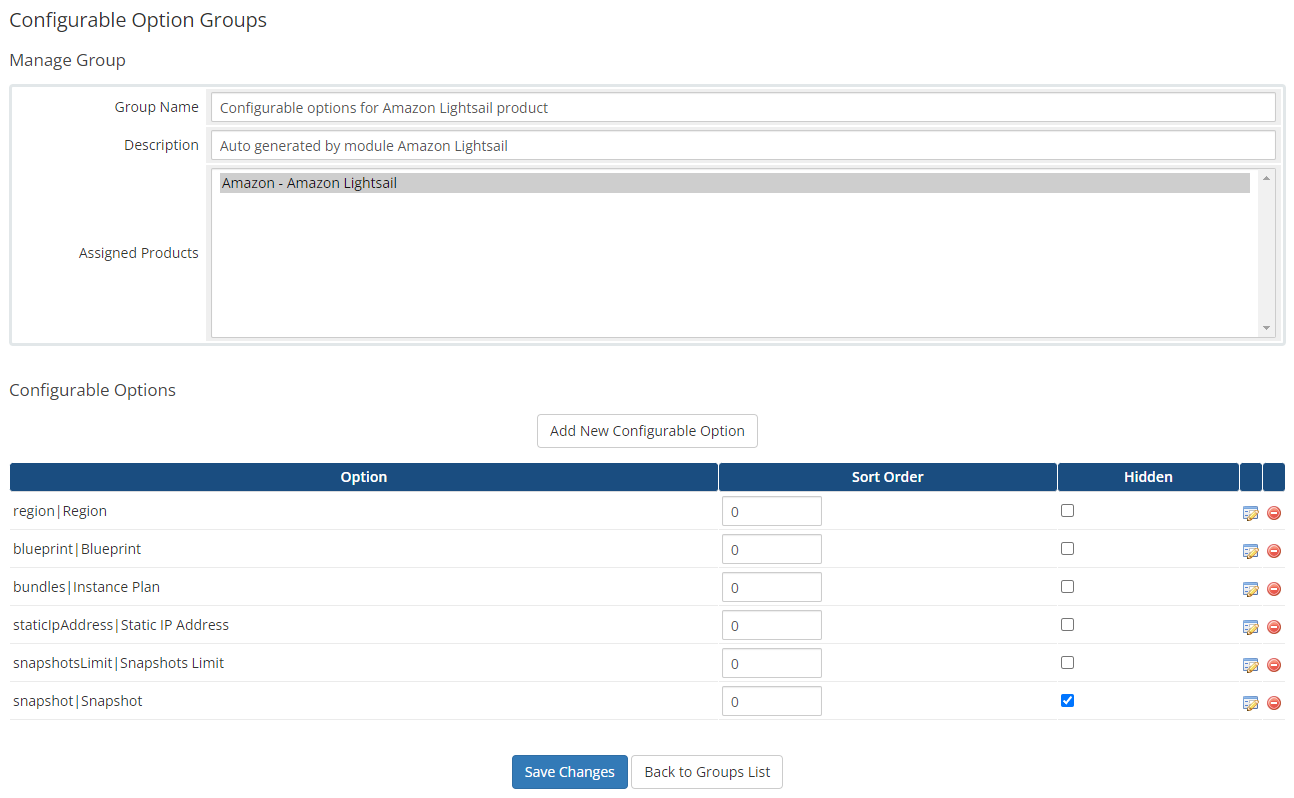Screen dimensions: 1294x798
Task: Click the Assigned Products scrollbar down arrow
Action: 1267,327
